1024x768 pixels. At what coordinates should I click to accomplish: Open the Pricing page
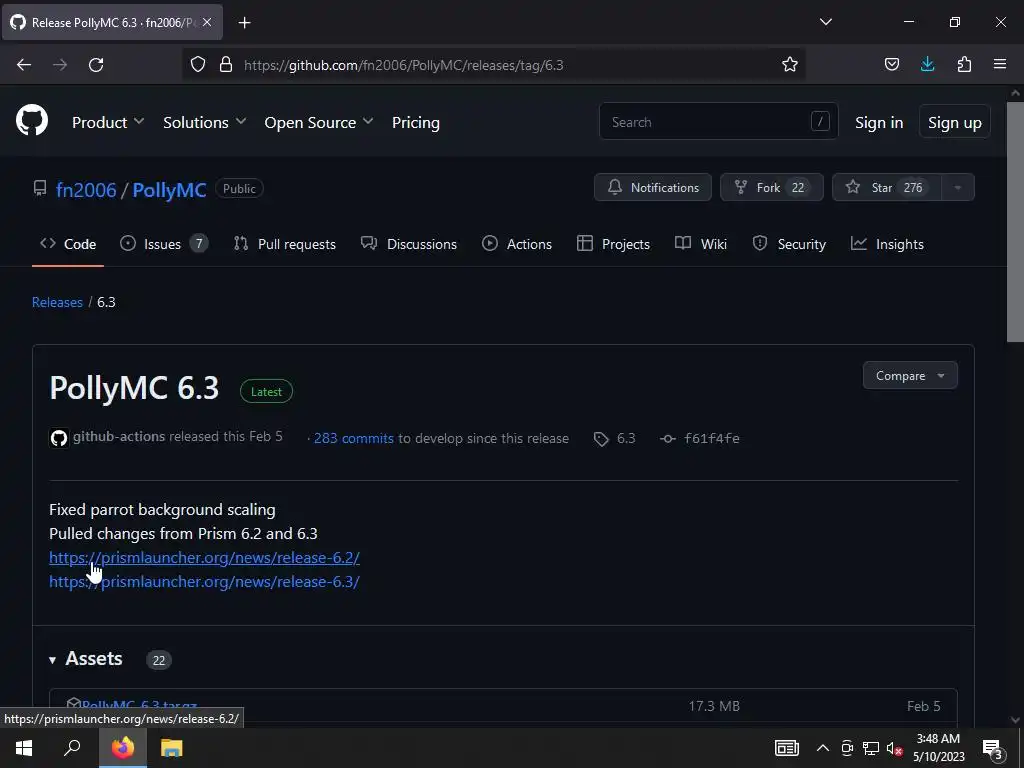(x=415, y=122)
